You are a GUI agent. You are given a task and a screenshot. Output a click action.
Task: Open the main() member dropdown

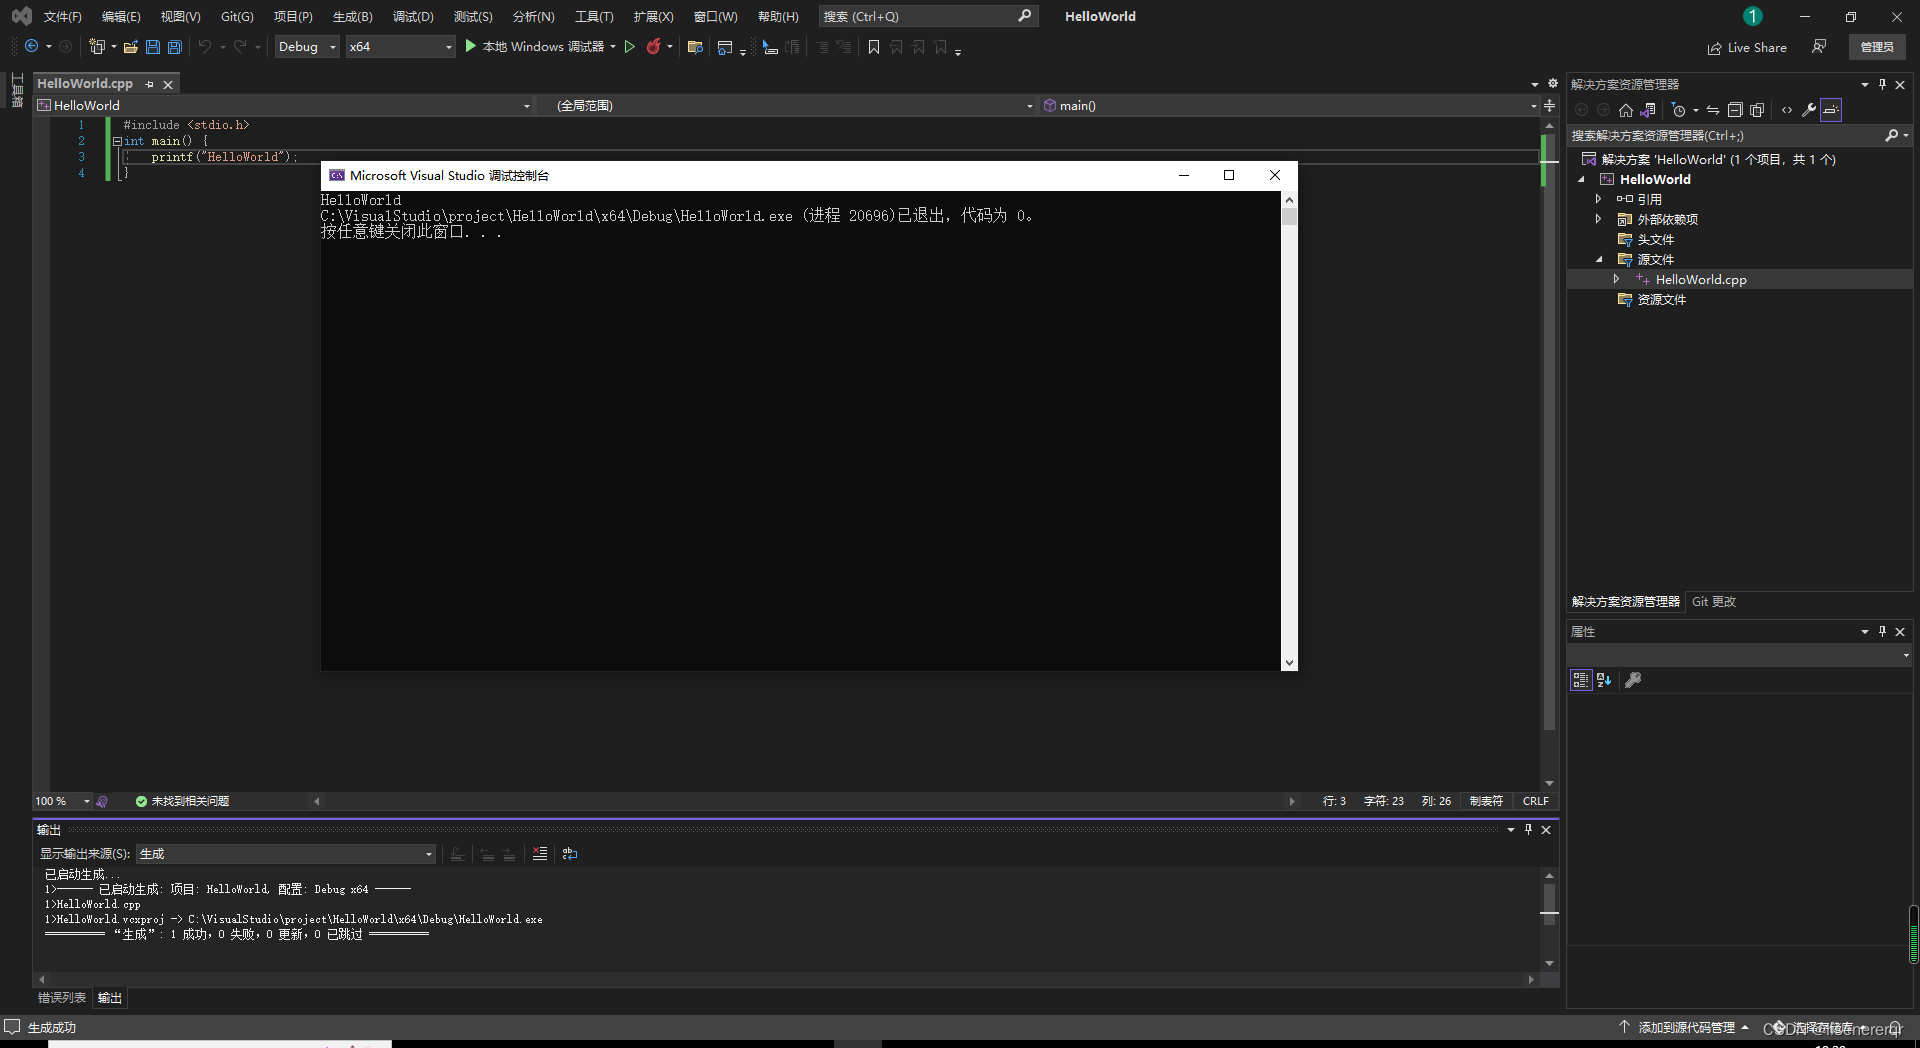click(x=1290, y=105)
